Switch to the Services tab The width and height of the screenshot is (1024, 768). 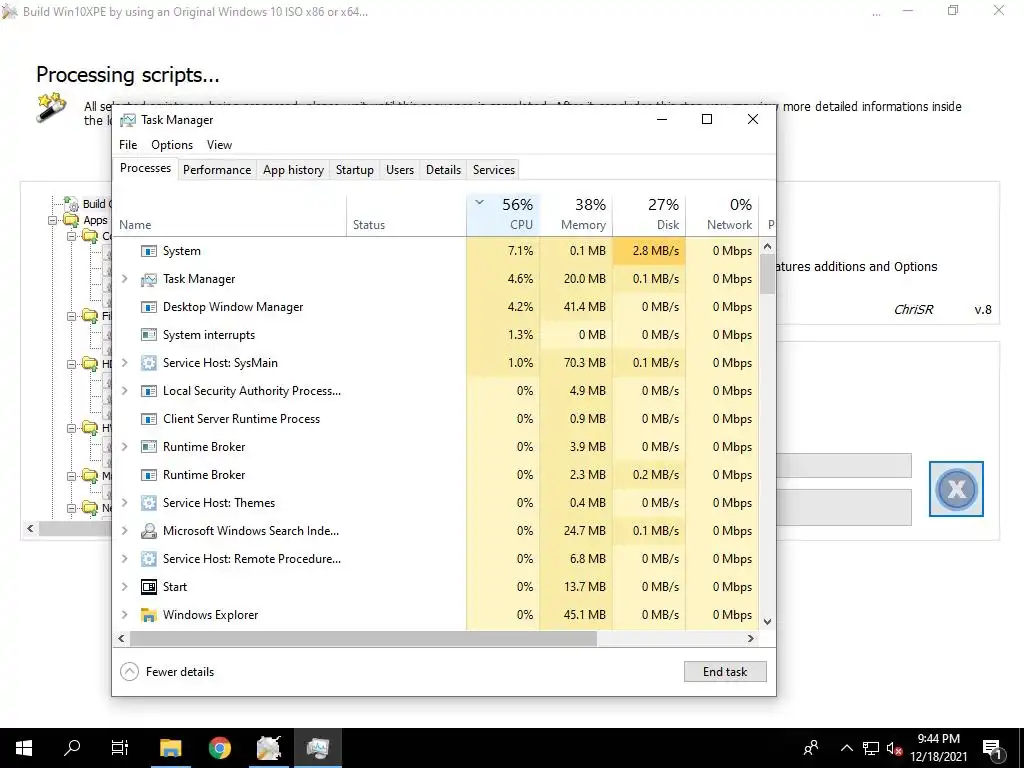pos(494,170)
